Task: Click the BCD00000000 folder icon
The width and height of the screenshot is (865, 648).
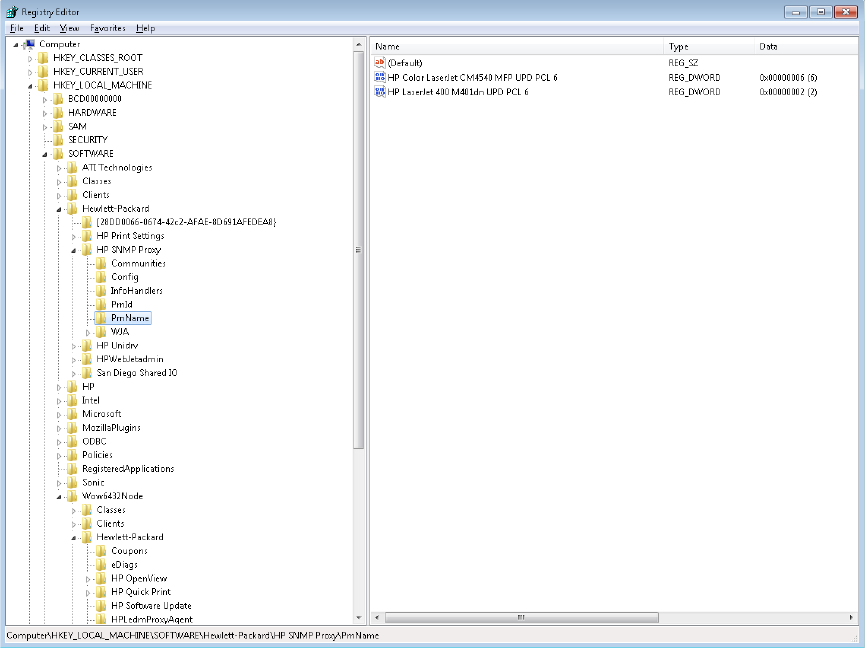Action: pos(58,99)
